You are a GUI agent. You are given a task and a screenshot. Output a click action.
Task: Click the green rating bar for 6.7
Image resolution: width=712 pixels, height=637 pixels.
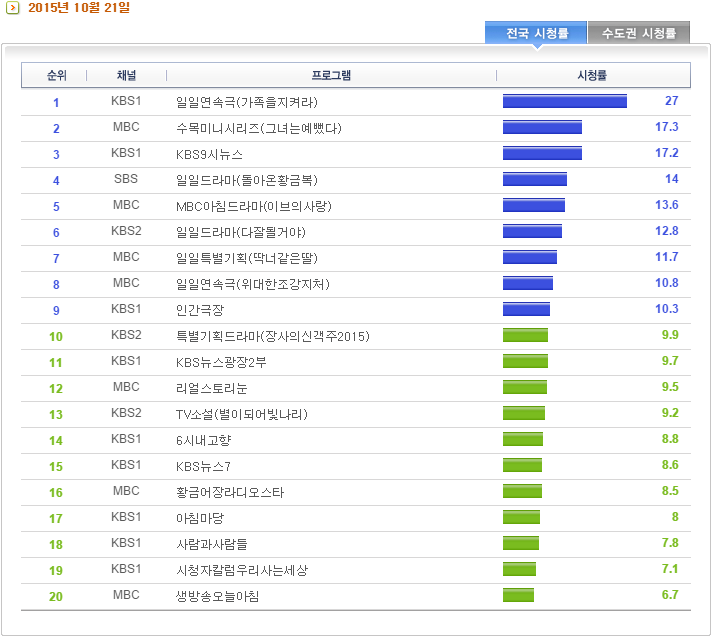518,595
